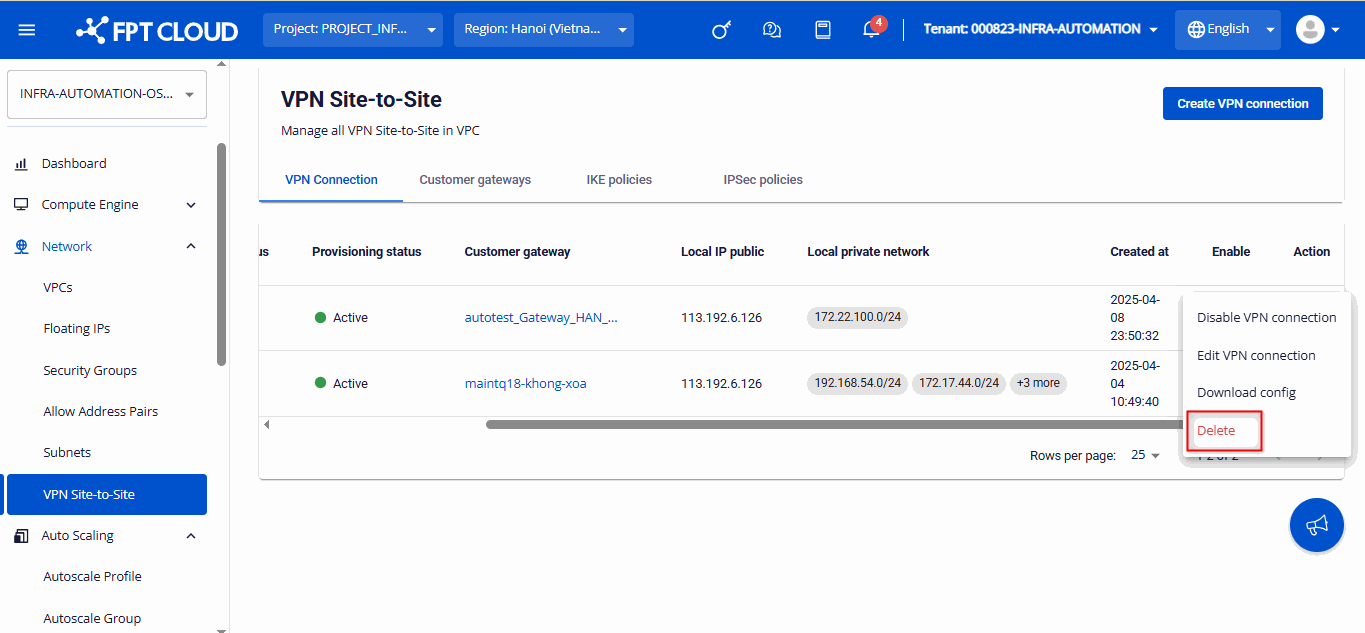
Task: Select Edit VPN connection menu item
Action: tap(1266, 356)
